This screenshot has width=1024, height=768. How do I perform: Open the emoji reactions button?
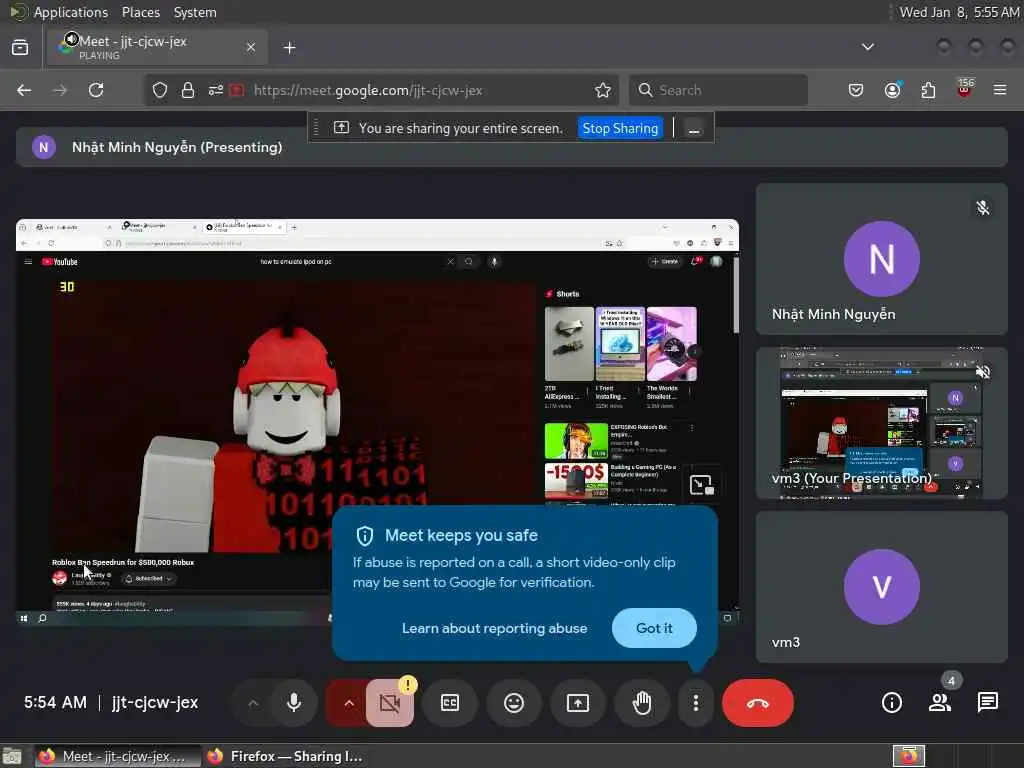pos(514,703)
